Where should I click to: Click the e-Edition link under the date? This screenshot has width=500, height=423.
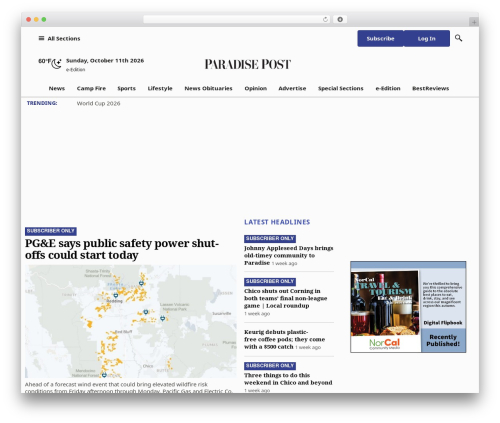75,70
